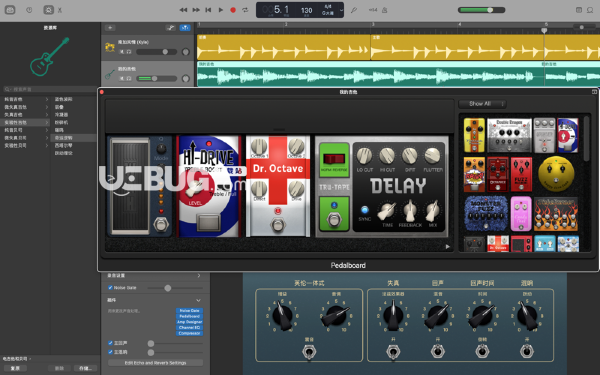The image size is (600, 375).
Task: Click the Tuner fork icon
Action: click(354, 10)
